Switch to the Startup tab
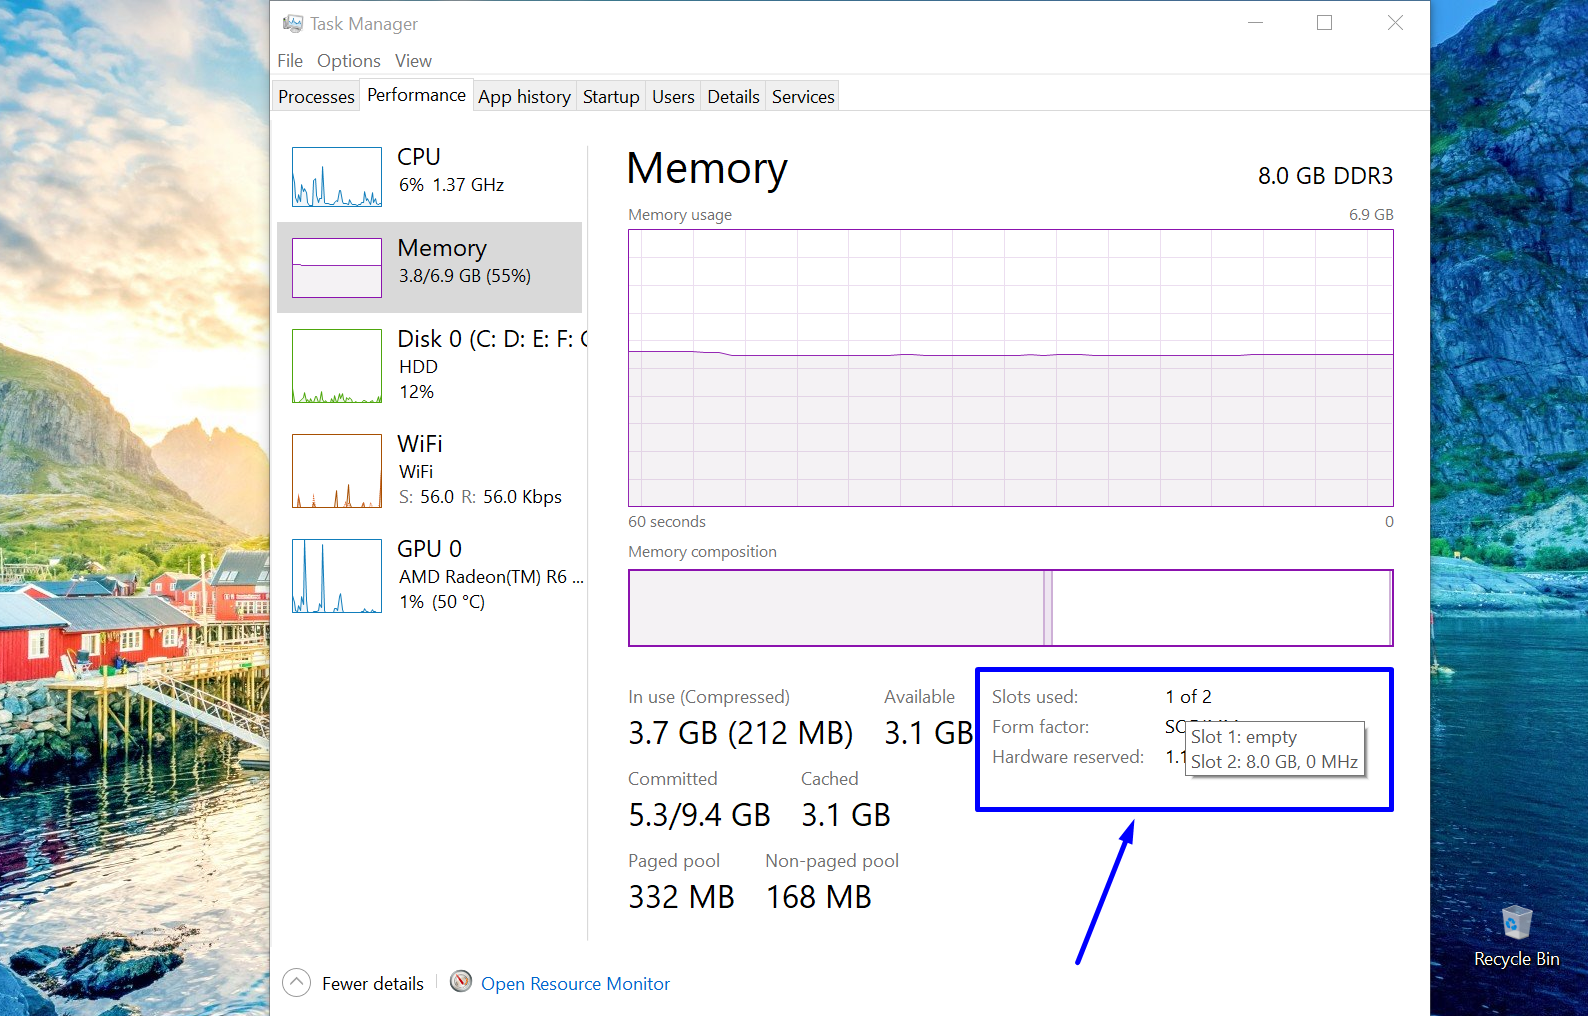The height and width of the screenshot is (1016, 1588). [611, 97]
